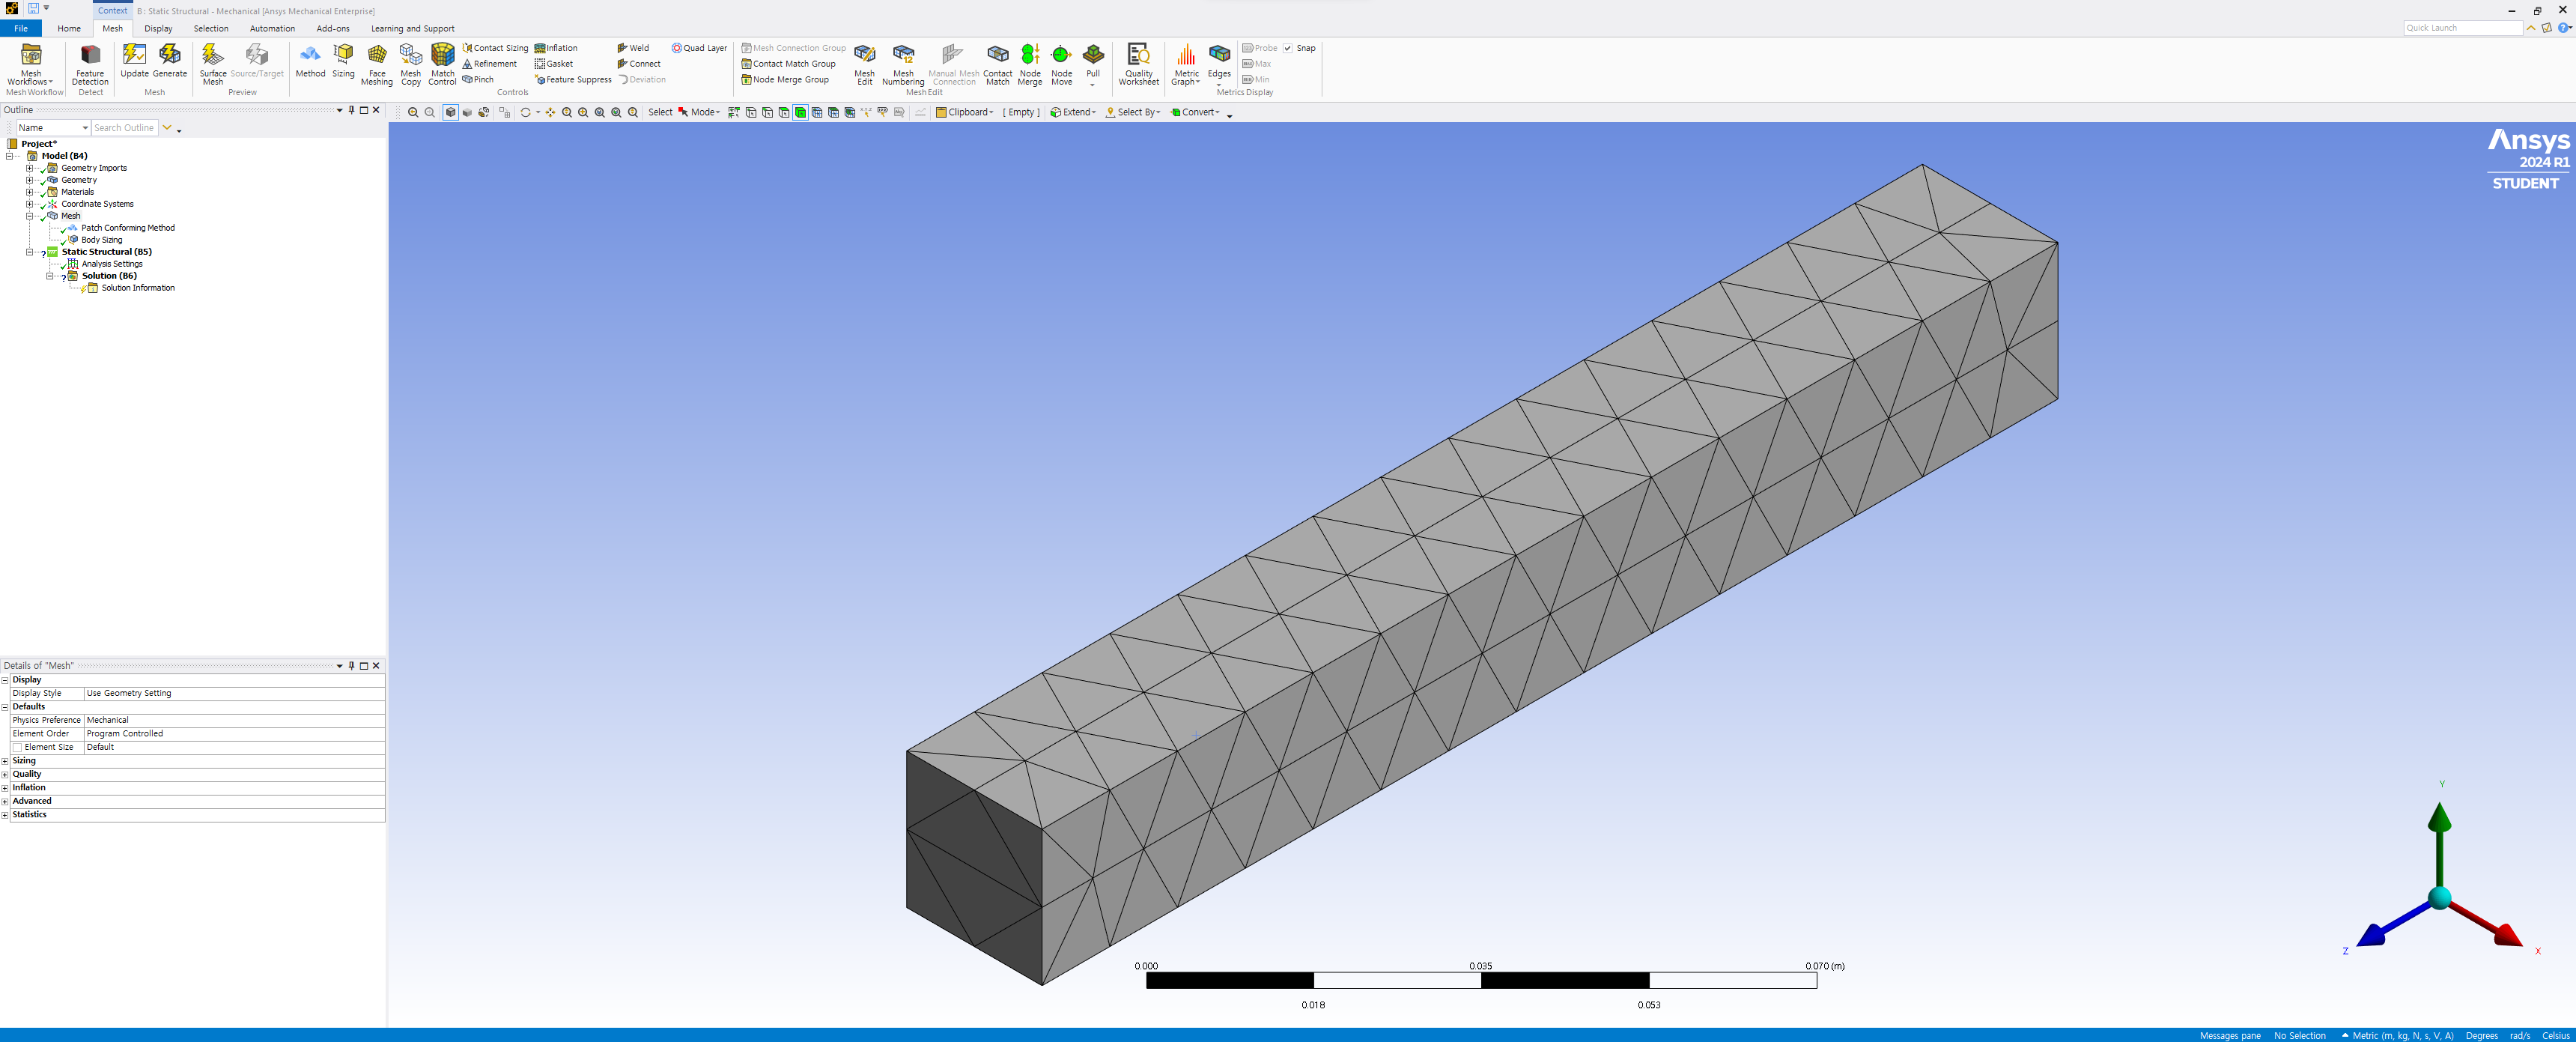Image resolution: width=2576 pixels, height=1042 pixels.
Task: Click the Select toolbar button
Action: pos(660,112)
